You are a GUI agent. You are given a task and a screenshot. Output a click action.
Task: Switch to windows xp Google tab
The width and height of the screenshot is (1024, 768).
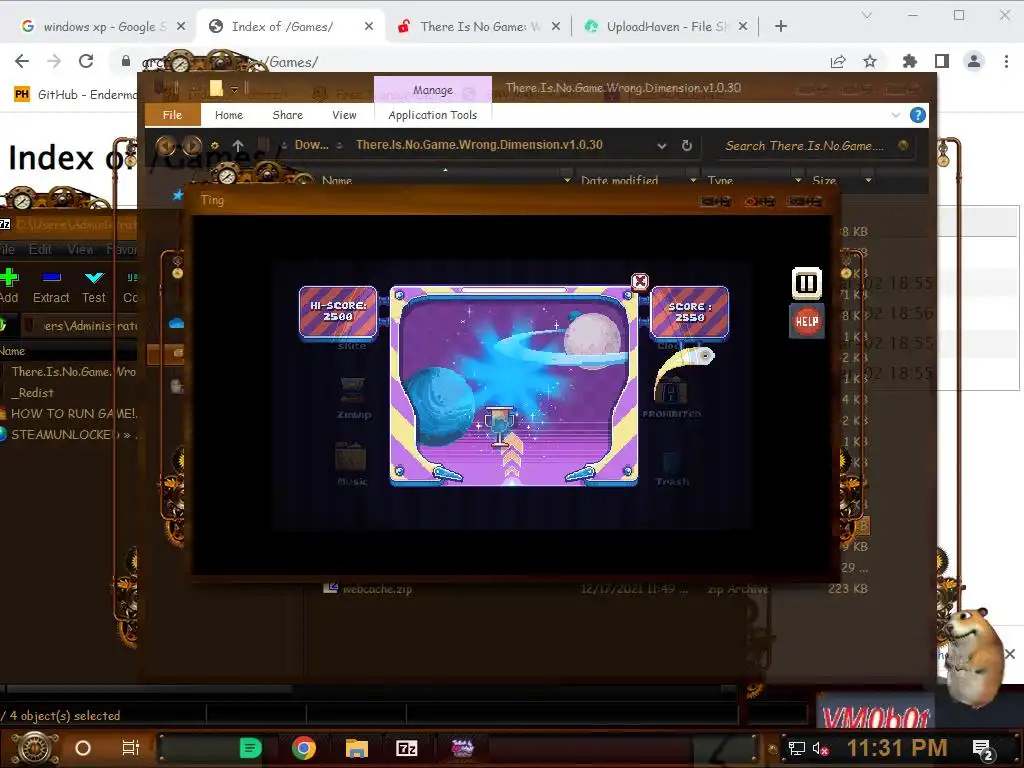pyautogui.click(x=101, y=27)
